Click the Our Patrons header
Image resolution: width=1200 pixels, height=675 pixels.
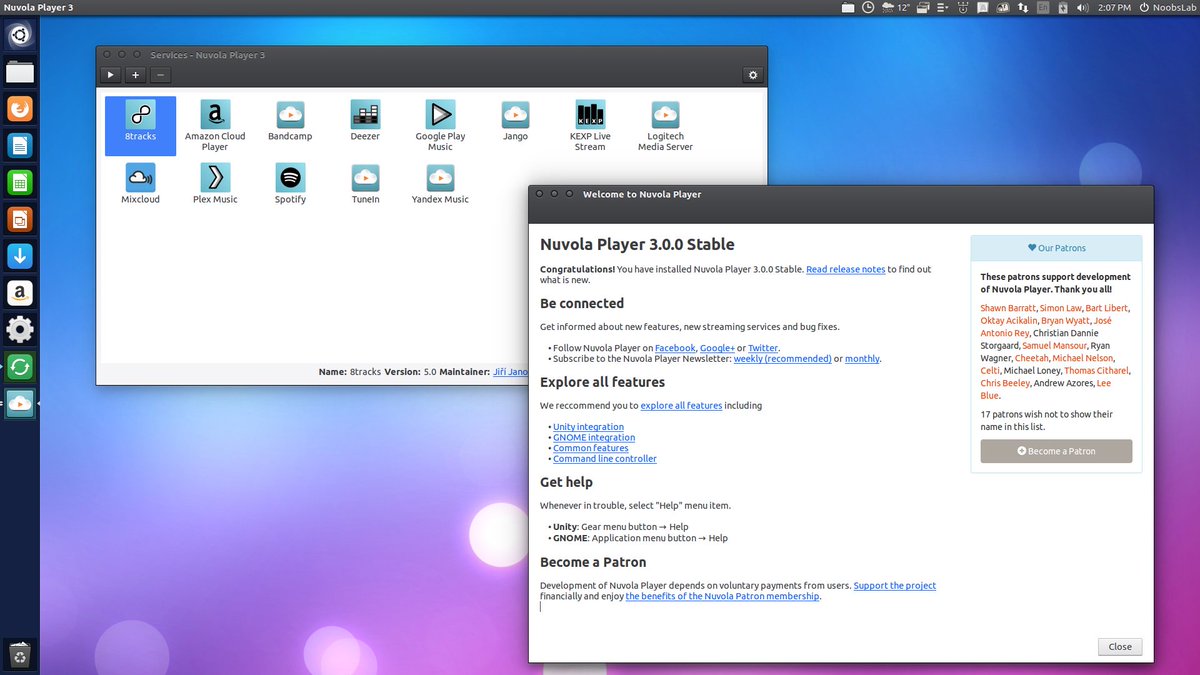(x=1056, y=248)
